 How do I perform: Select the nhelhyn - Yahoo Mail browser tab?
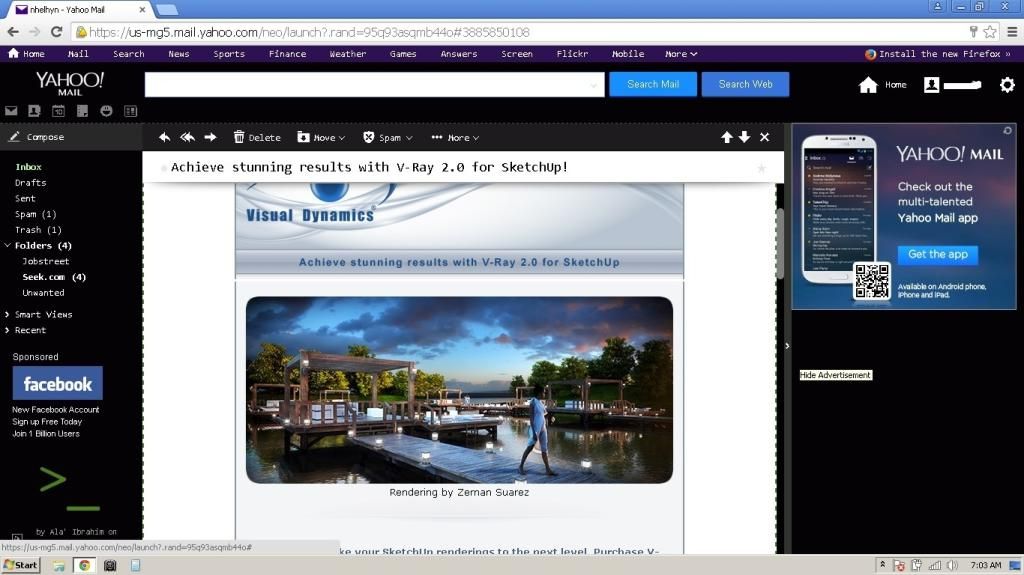pyautogui.click(x=78, y=10)
